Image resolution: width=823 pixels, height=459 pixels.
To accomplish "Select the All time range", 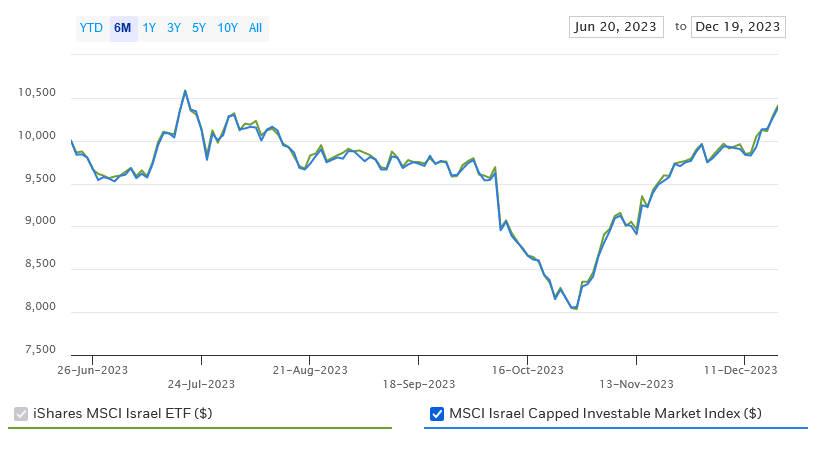I will pyautogui.click(x=255, y=28).
